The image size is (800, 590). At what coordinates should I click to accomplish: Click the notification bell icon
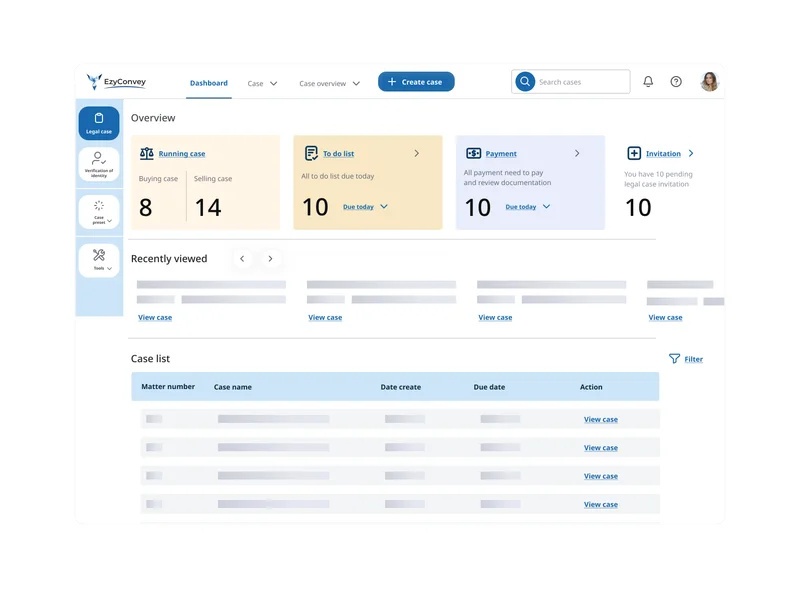[x=648, y=81]
